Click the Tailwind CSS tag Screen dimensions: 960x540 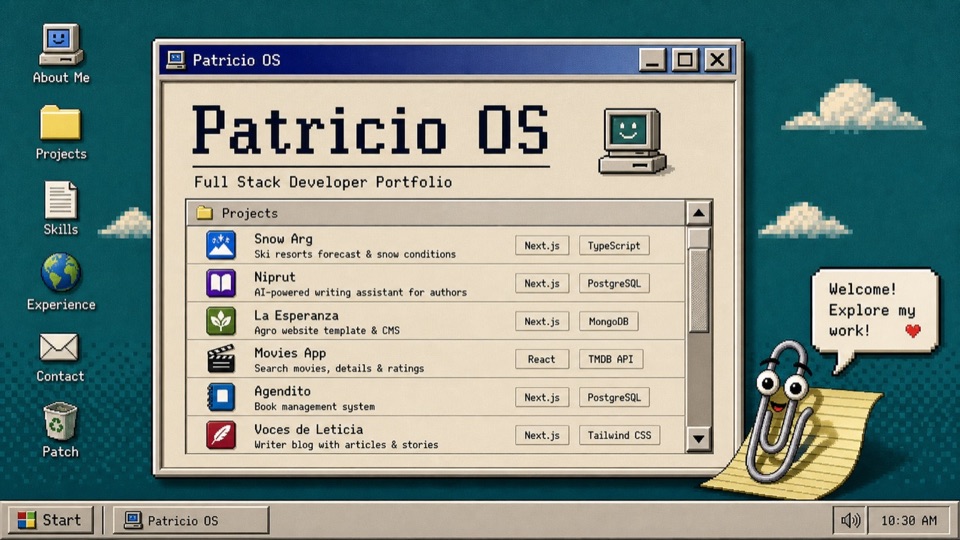[x=620, y=435]
